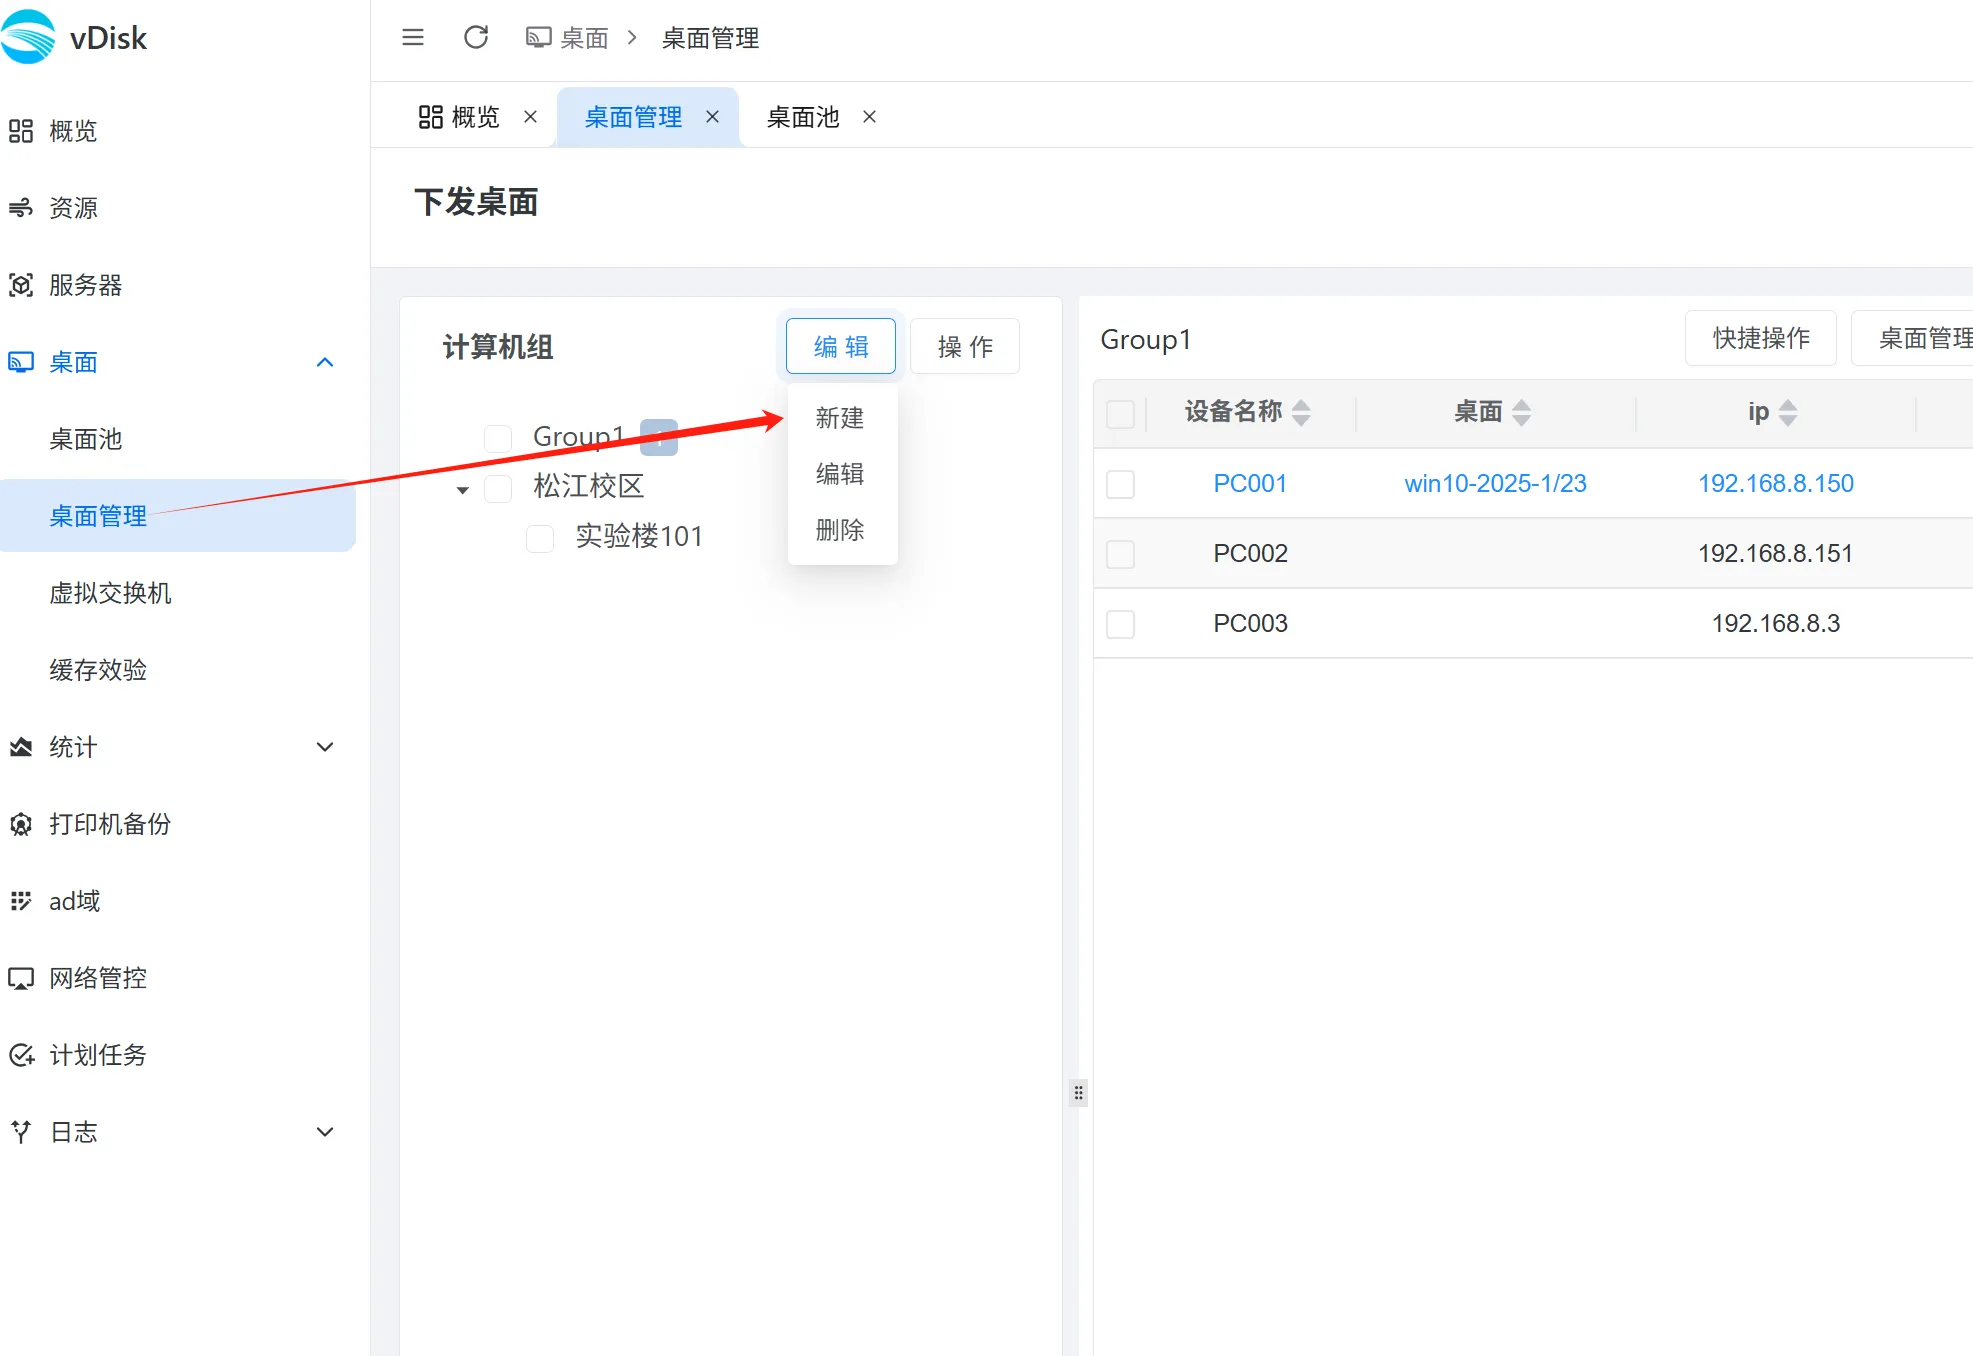Check the Group1 tree checkbox
The height and width of the screenshot is (1356, 1973).
498,438
